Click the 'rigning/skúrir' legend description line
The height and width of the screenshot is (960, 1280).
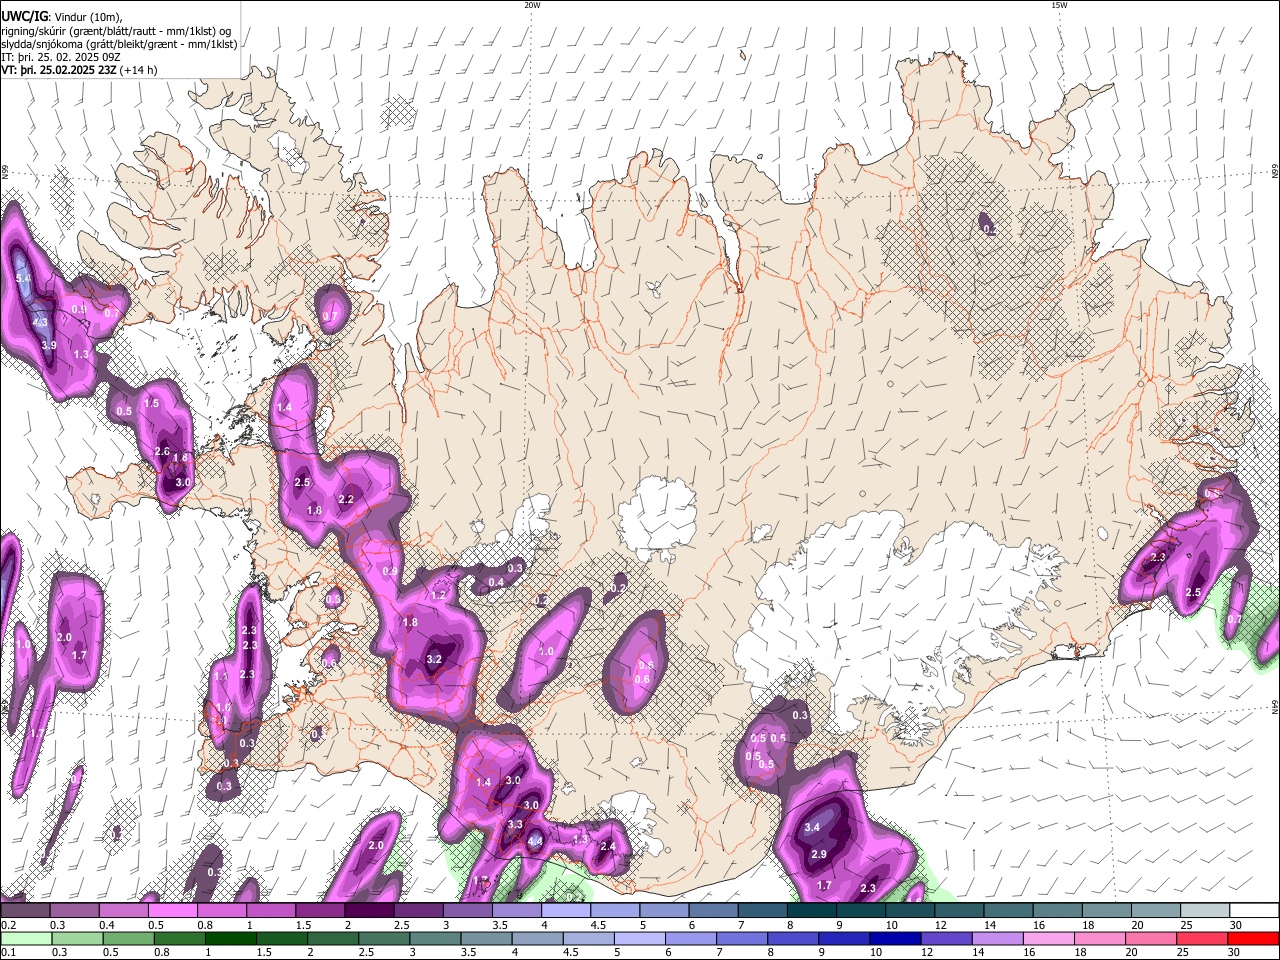[x=116, y=30]
